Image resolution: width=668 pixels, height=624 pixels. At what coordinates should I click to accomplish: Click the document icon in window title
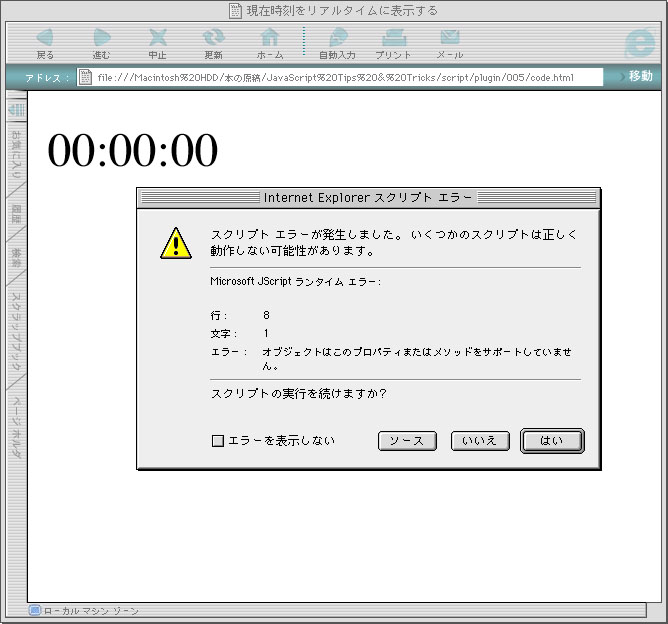pyautogui.click(x=235, y=11)
